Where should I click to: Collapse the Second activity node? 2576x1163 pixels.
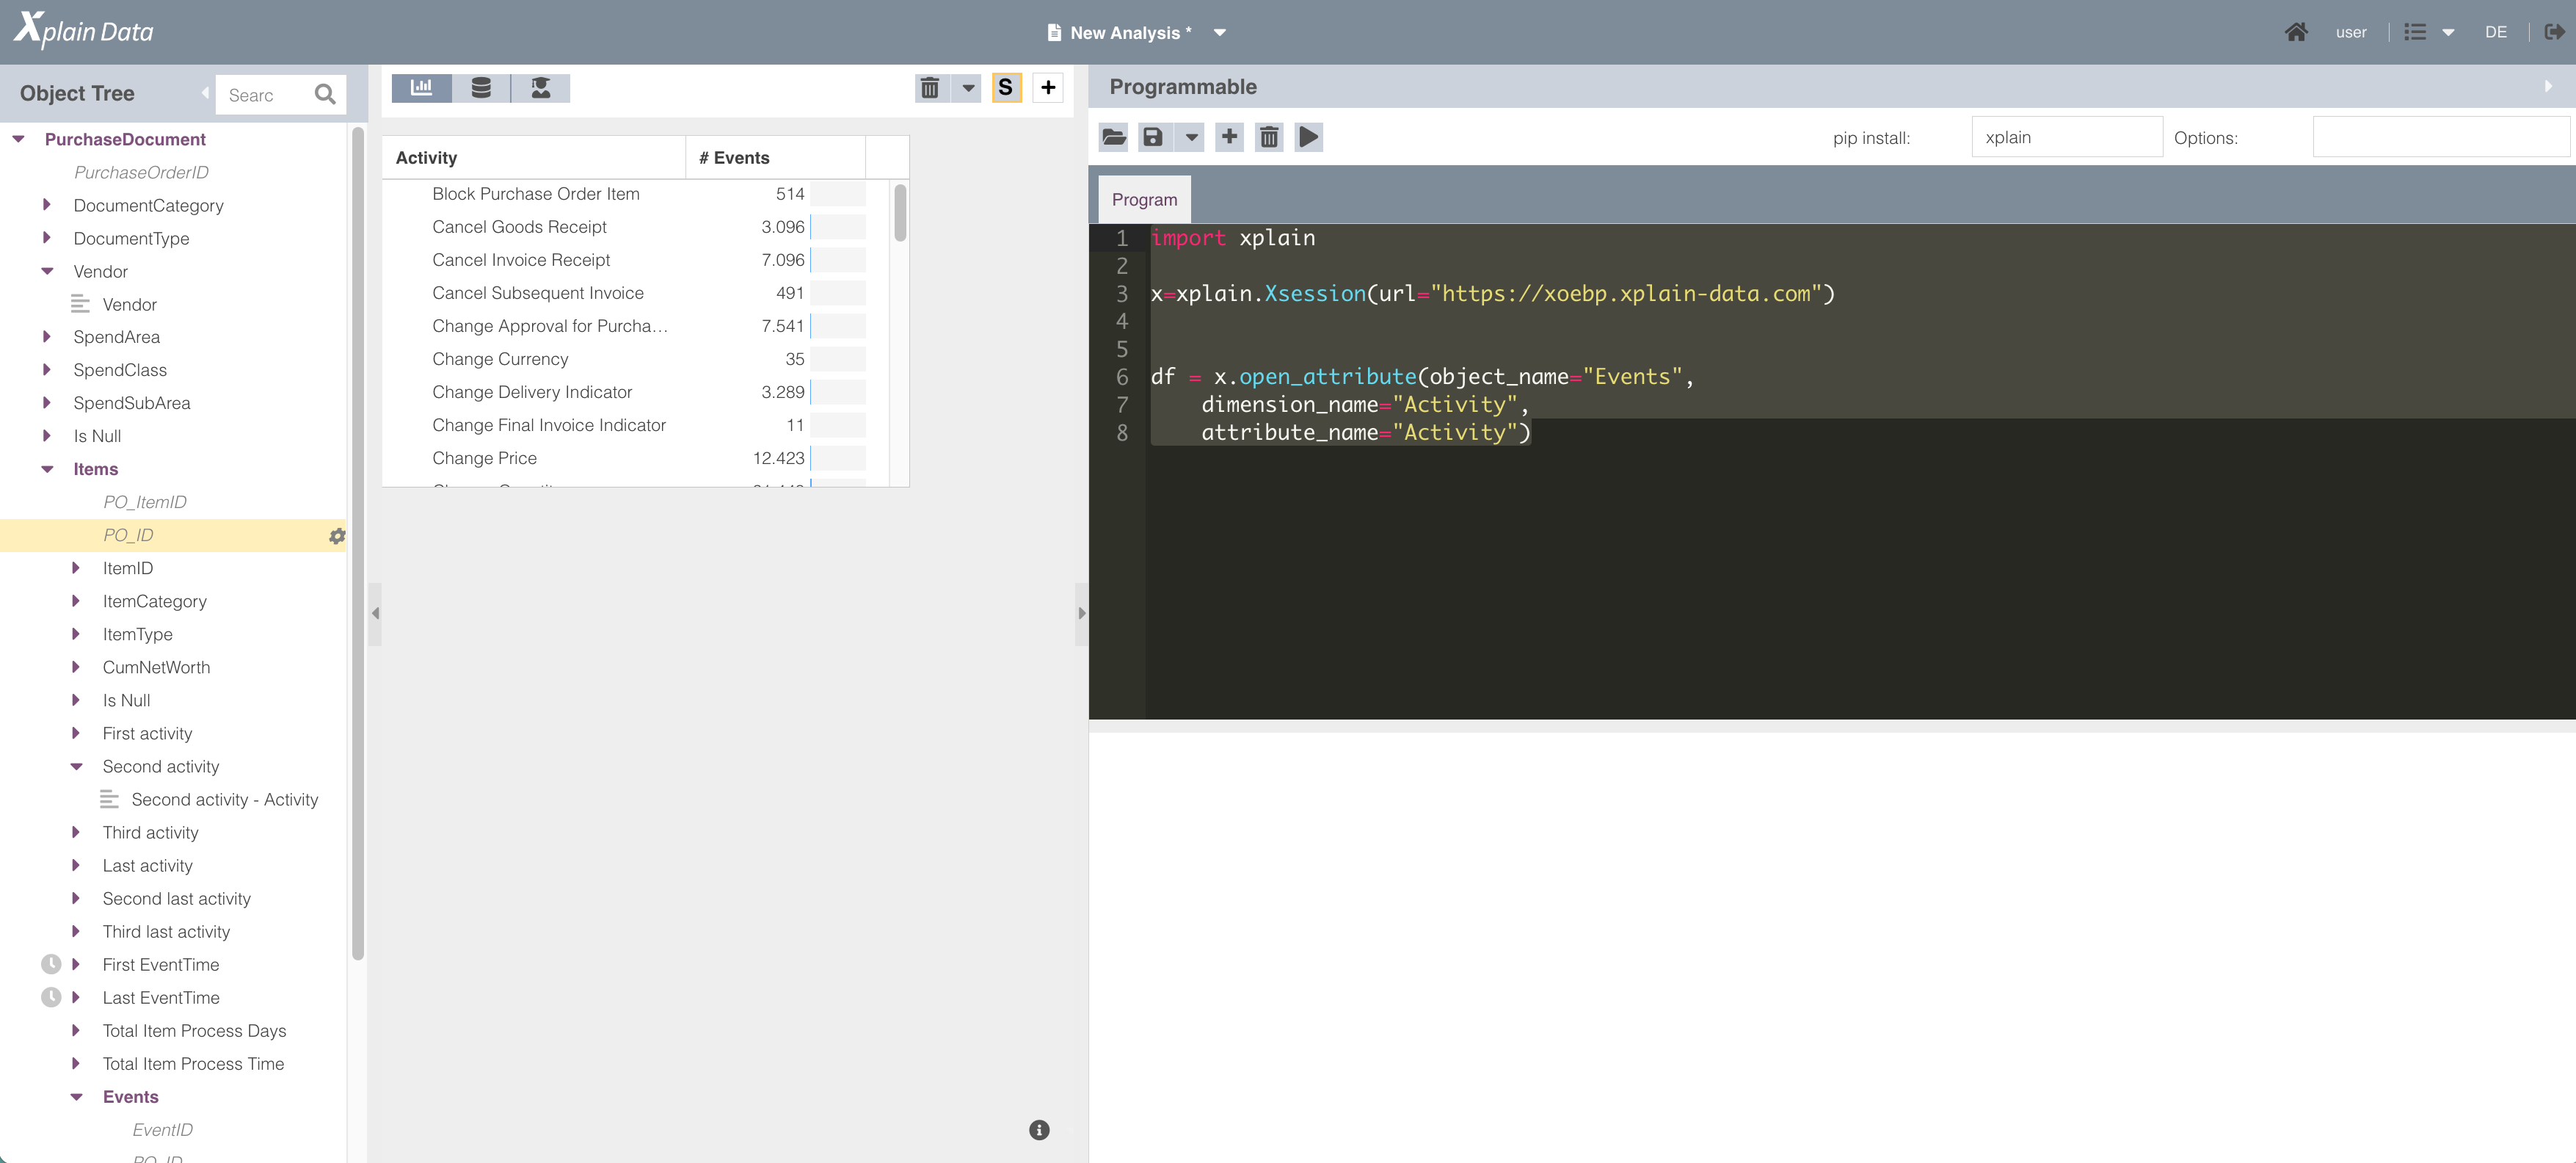click(x=76, y=766)
